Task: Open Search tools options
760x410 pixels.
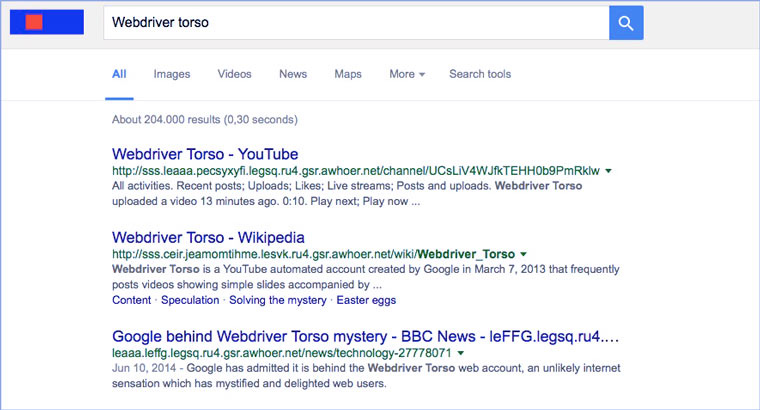Action: 480,74
